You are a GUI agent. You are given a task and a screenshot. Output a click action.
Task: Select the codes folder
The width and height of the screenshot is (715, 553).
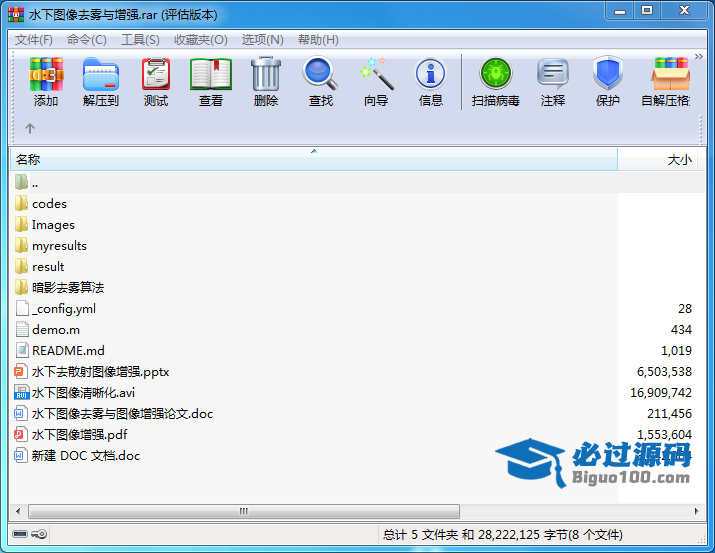coord(49,204)
